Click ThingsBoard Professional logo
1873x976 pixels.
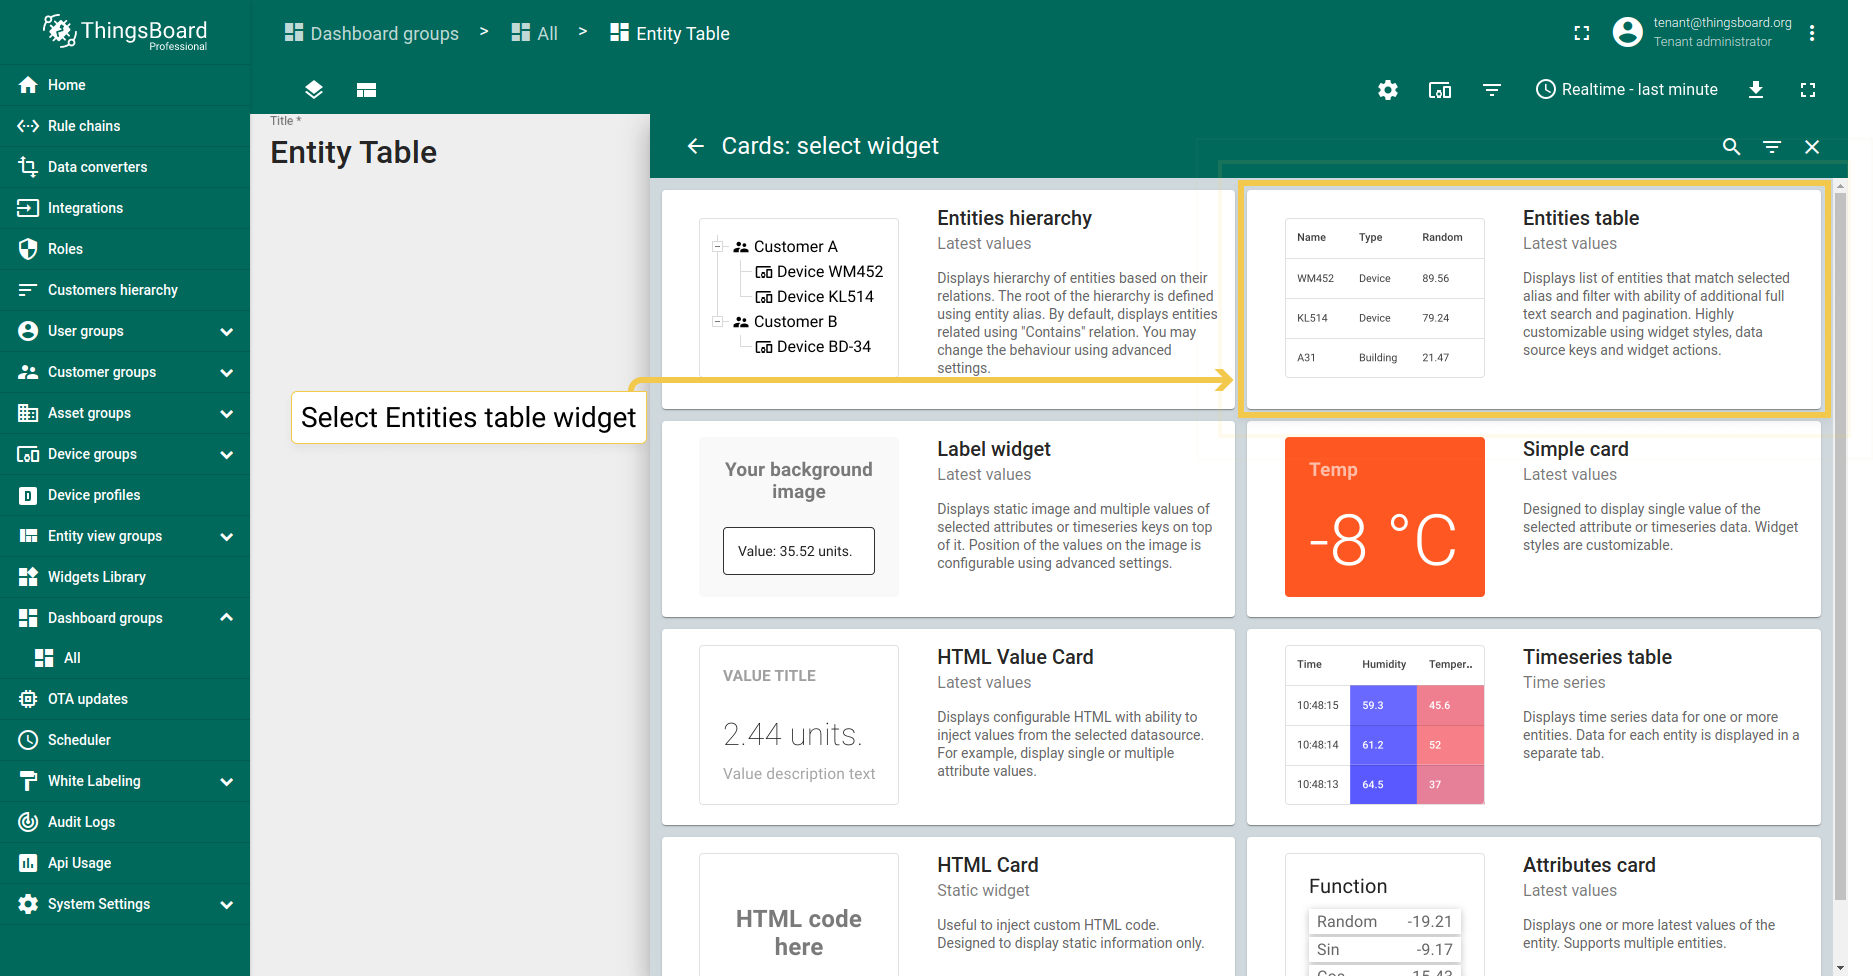tap(125, 32)
